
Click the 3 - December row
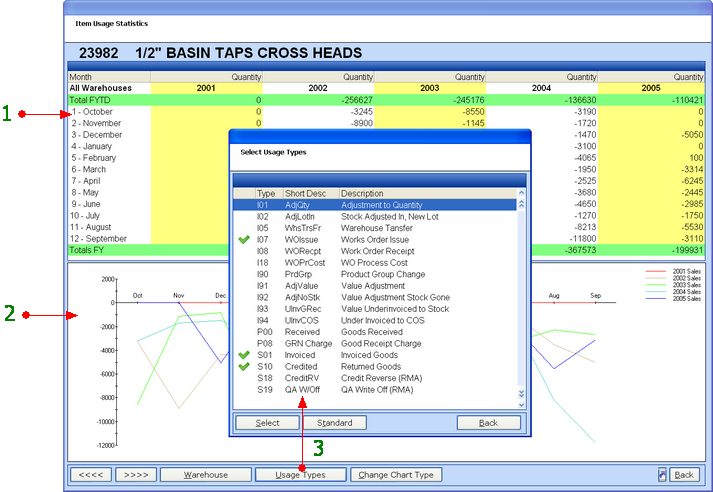(x=109, y=135)
